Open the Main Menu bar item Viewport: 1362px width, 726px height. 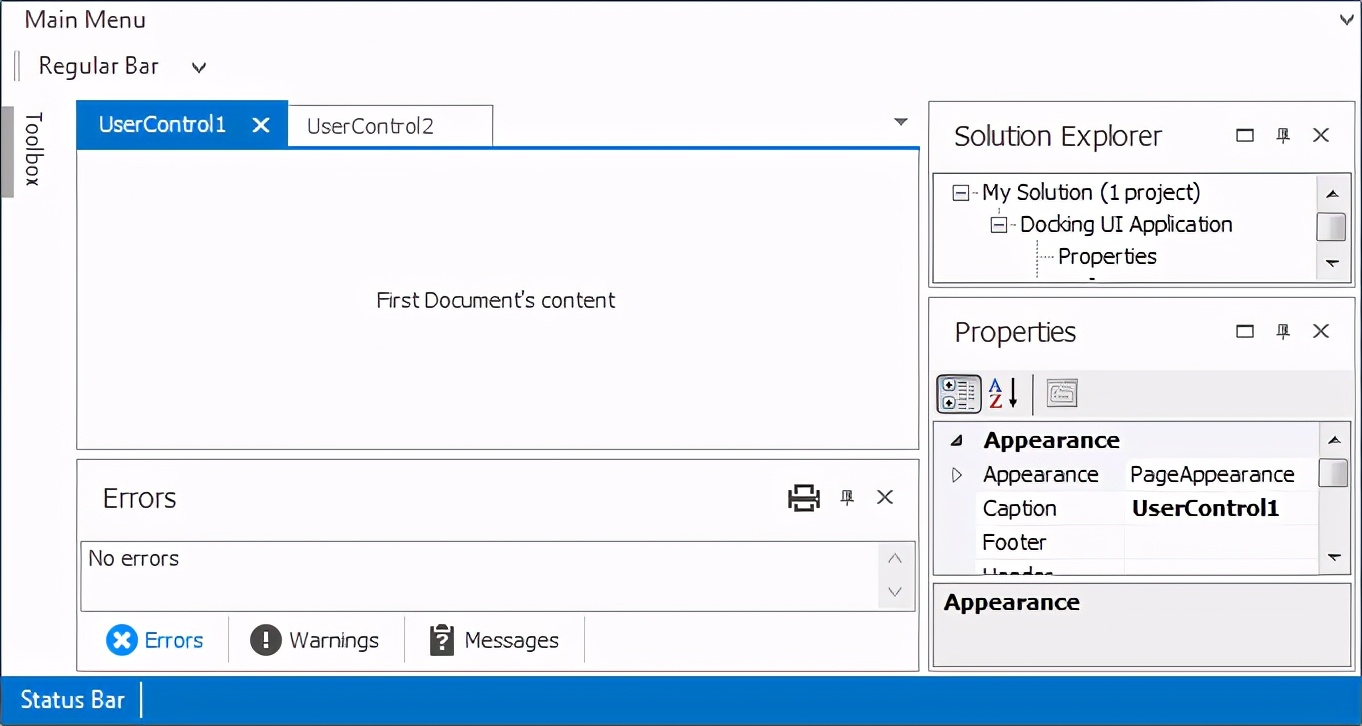[x=84, y=19]
